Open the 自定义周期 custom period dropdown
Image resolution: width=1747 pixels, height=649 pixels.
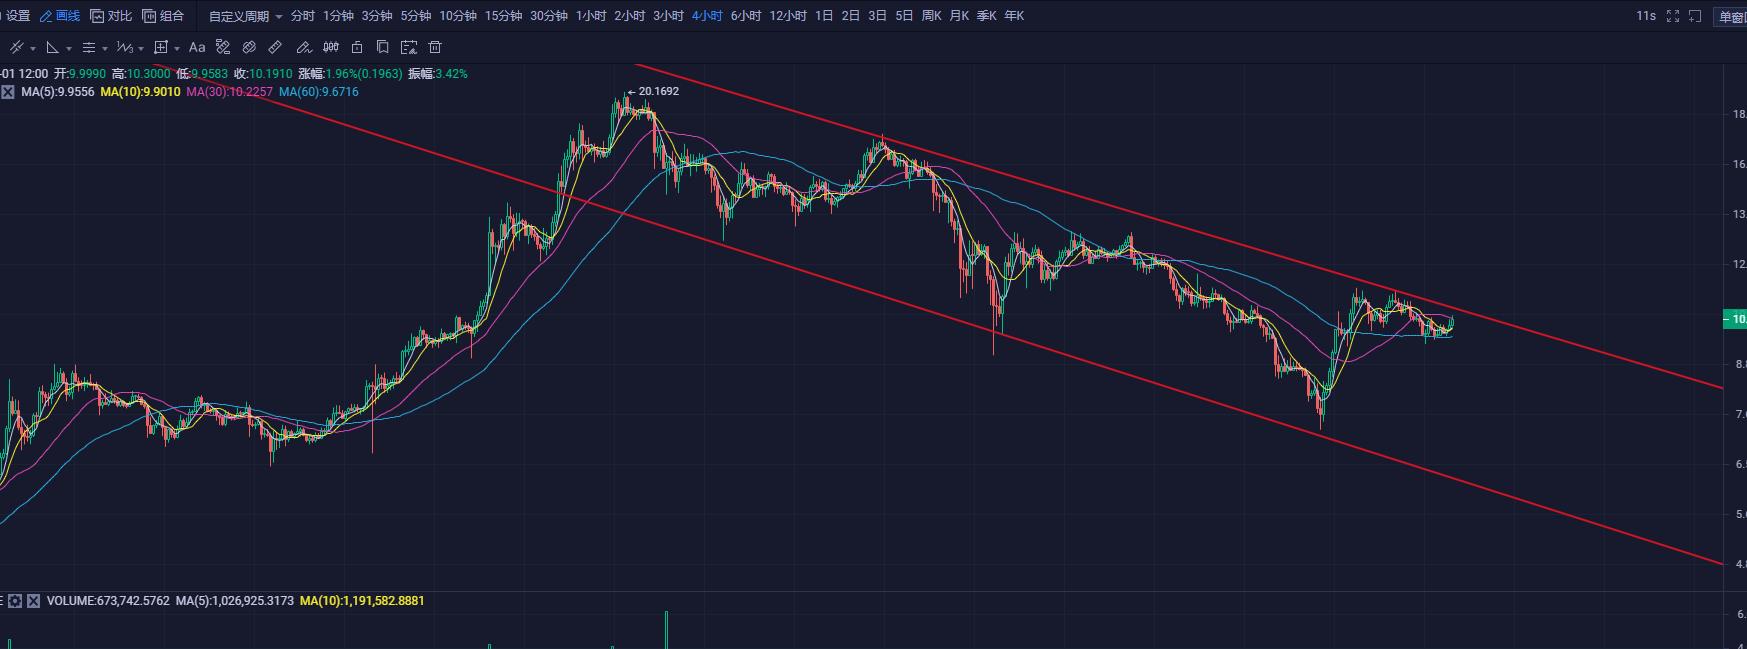click(x=246, y=16)
